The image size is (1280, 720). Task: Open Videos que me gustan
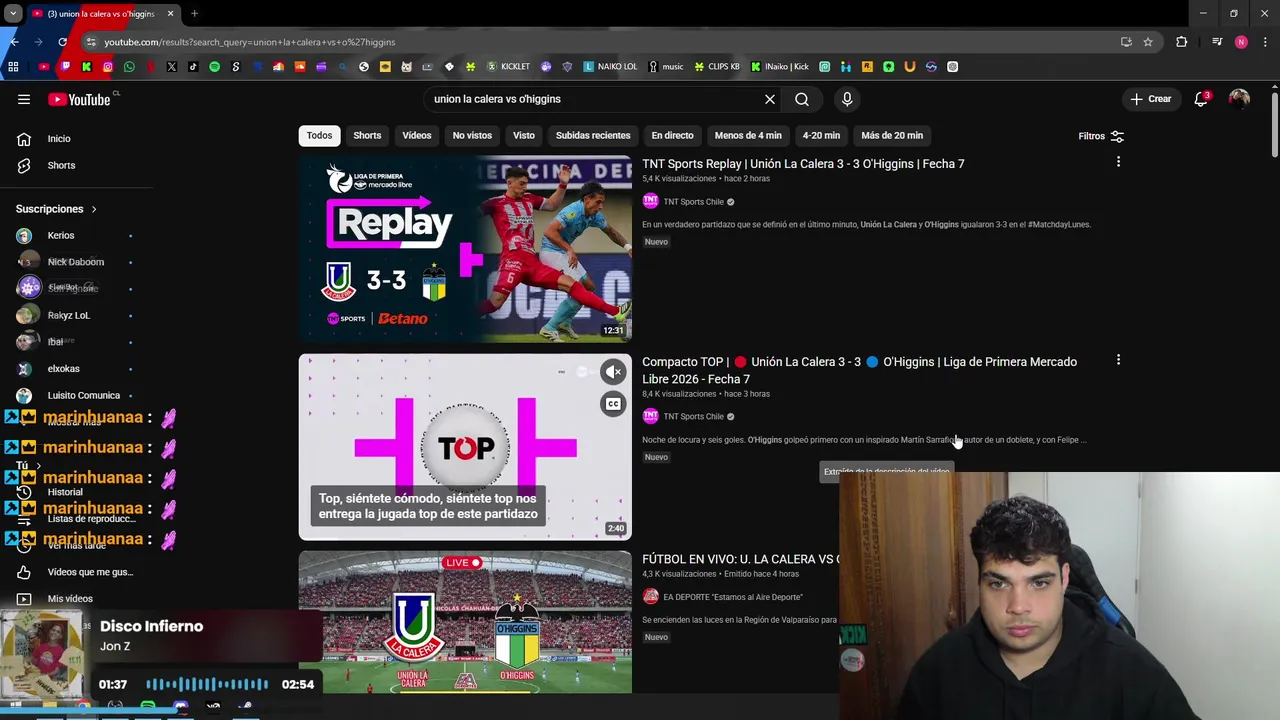click(90, 572)
